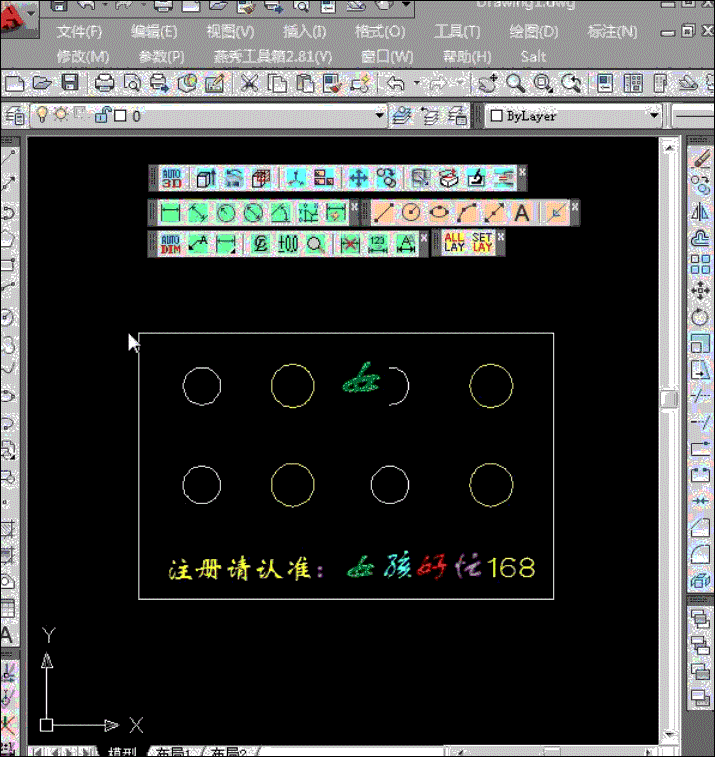Open the Salt menu

pos(533,56)
